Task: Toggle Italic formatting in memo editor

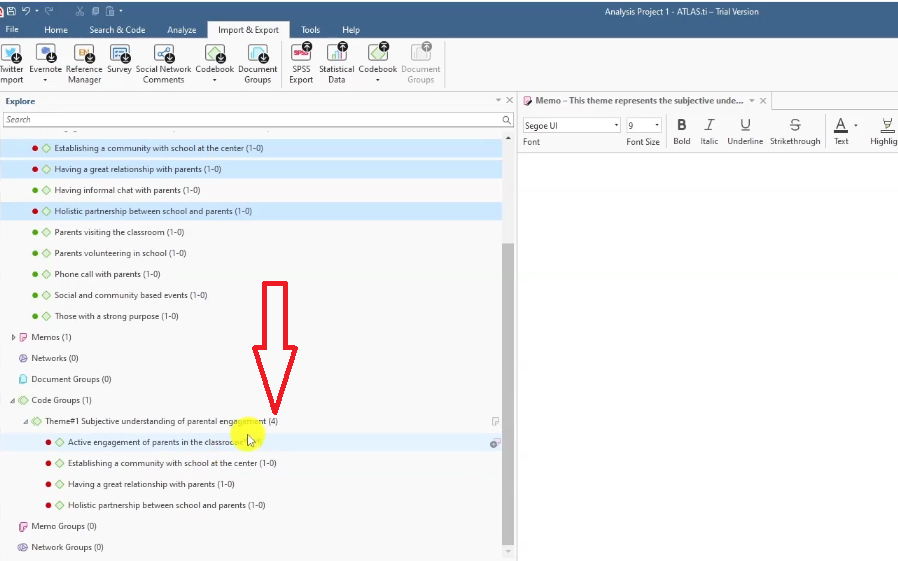Action: tap(709, 125)
